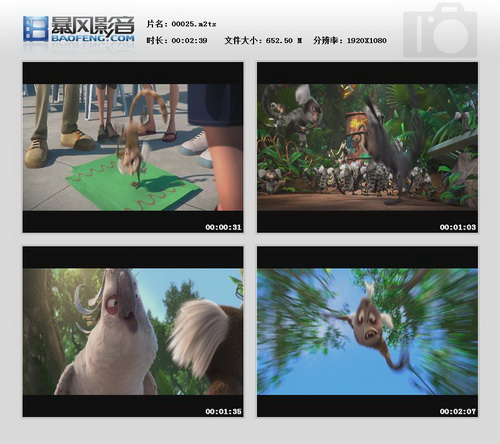Click the BAOFENG.COM logo text

pos(93,38)
